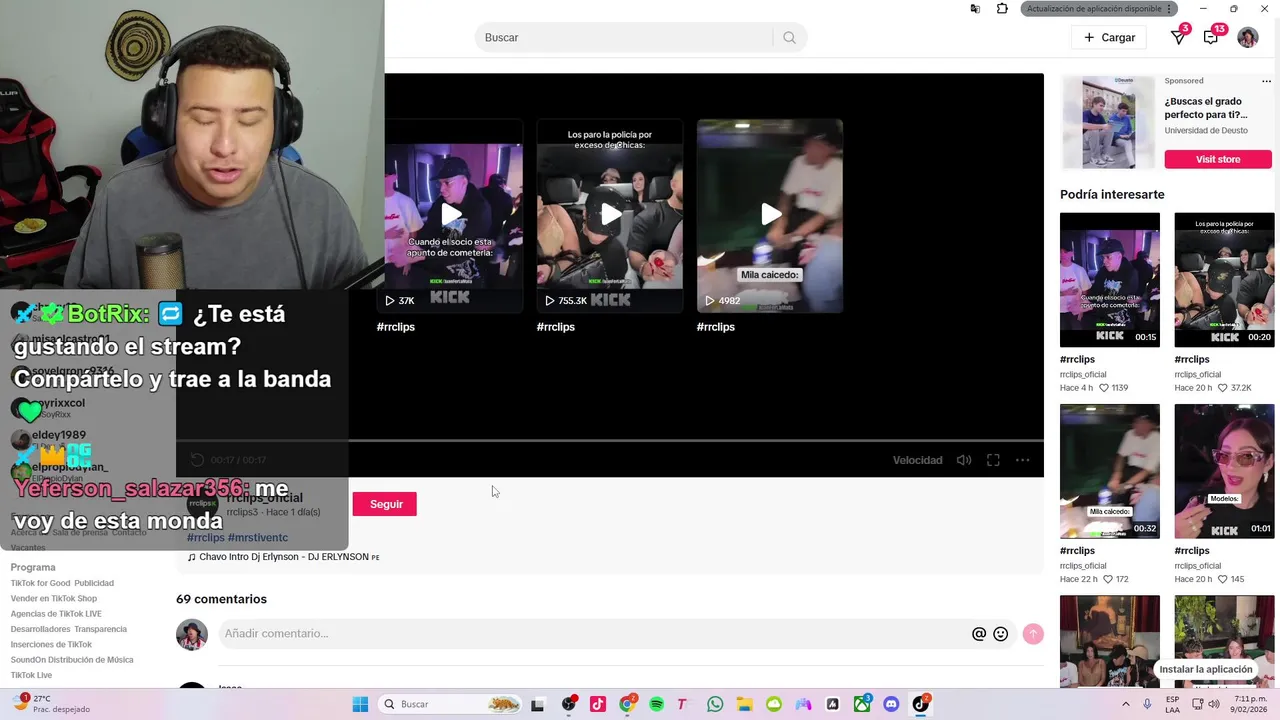Open the extensions puzzle icon
Screen dimensions: 1280x720
click(1002, 9)
